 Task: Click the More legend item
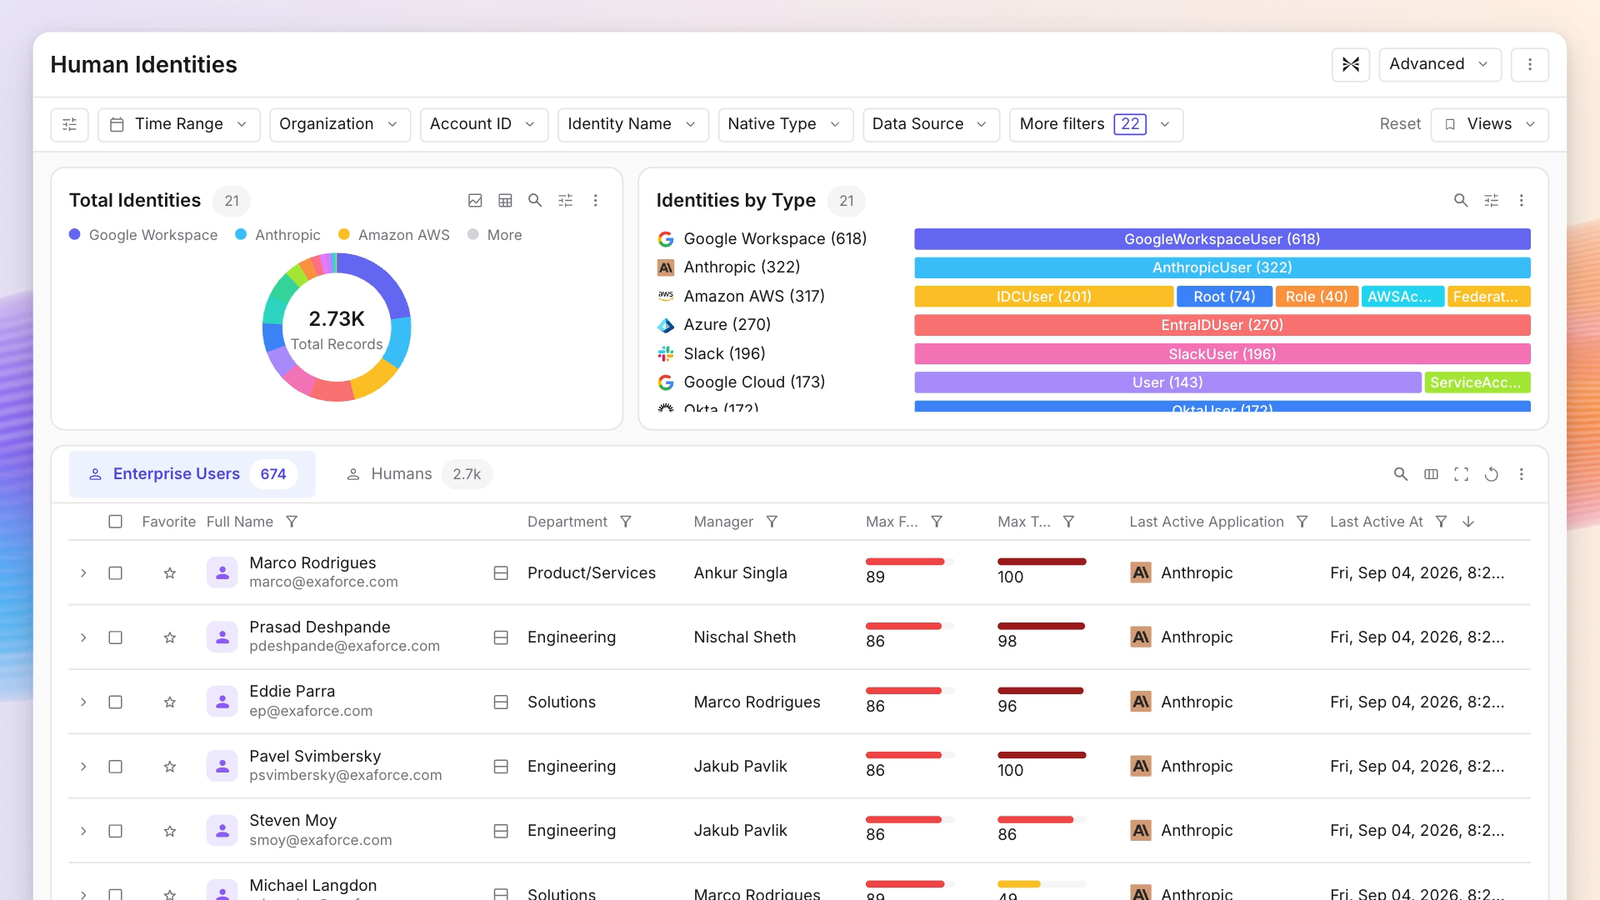tap(495, 235)
